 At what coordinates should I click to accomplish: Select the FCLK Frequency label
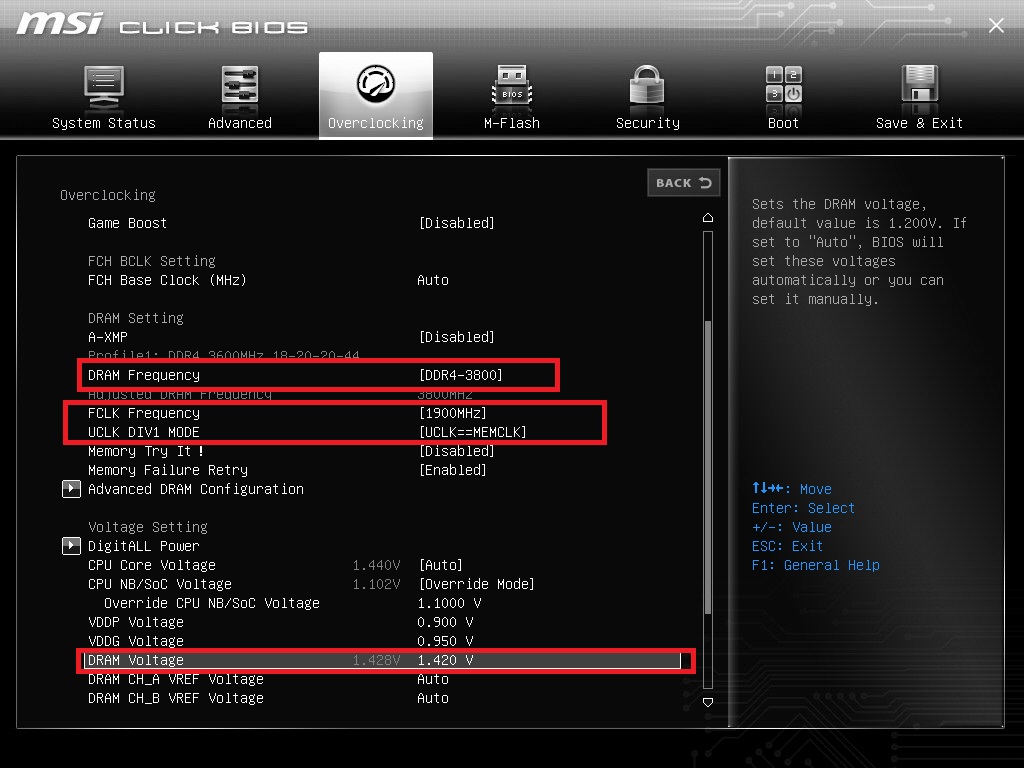click(x=144, y=413)
